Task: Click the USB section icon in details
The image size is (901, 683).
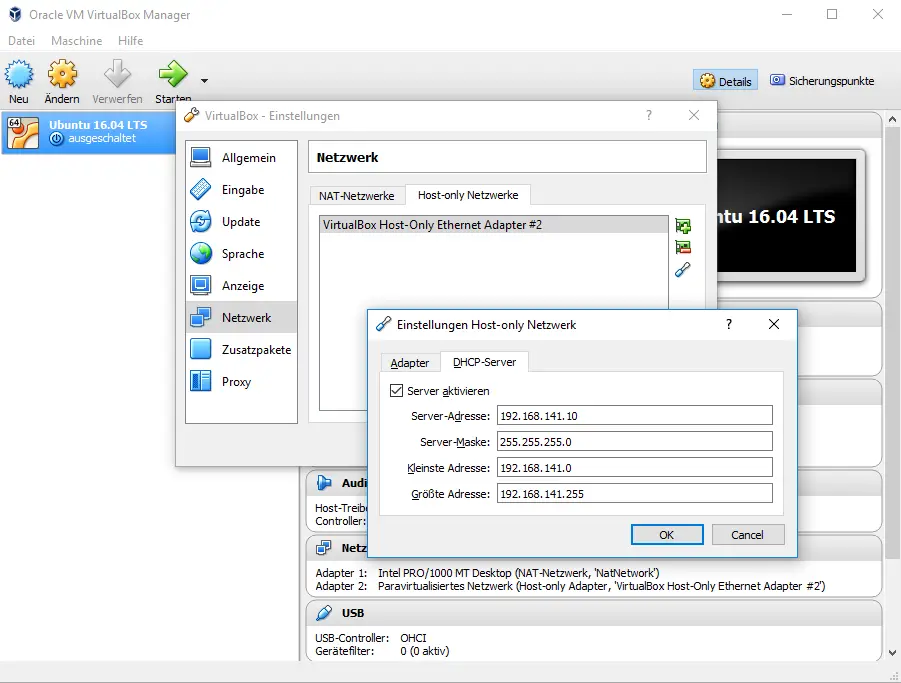Action: pyautogui.click(x=324, y=613)
